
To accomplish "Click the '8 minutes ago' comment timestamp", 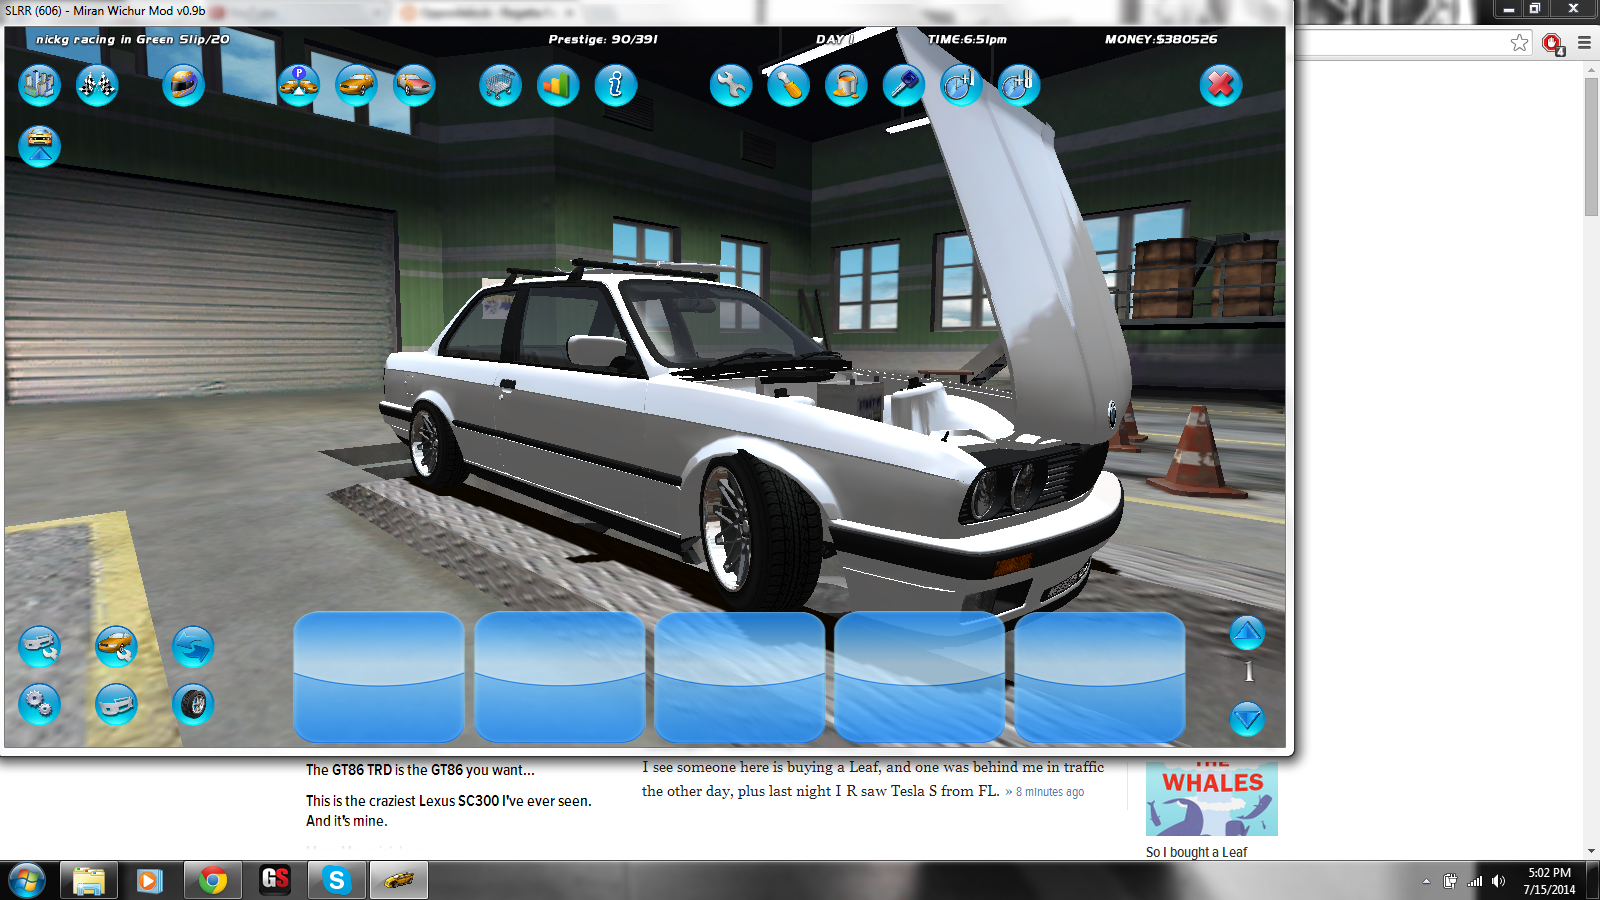I will point(1050,792).
